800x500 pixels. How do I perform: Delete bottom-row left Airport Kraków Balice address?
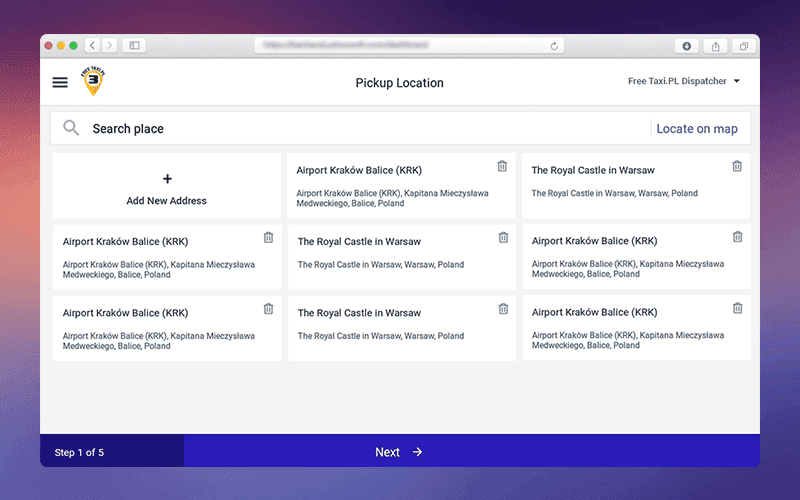coord(268,309)
